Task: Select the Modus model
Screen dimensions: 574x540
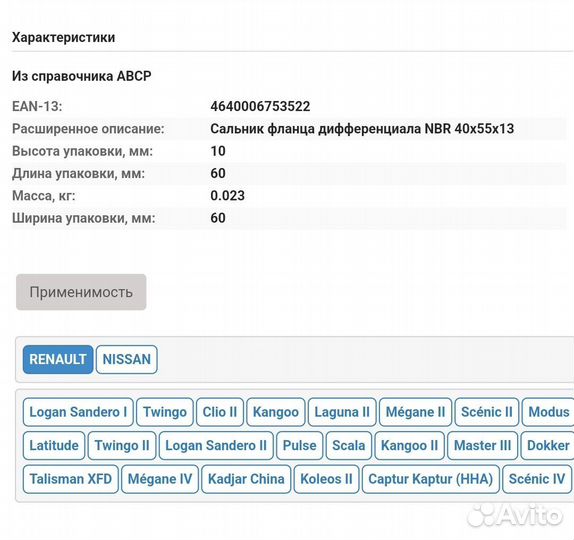Action: click(548, 412)
